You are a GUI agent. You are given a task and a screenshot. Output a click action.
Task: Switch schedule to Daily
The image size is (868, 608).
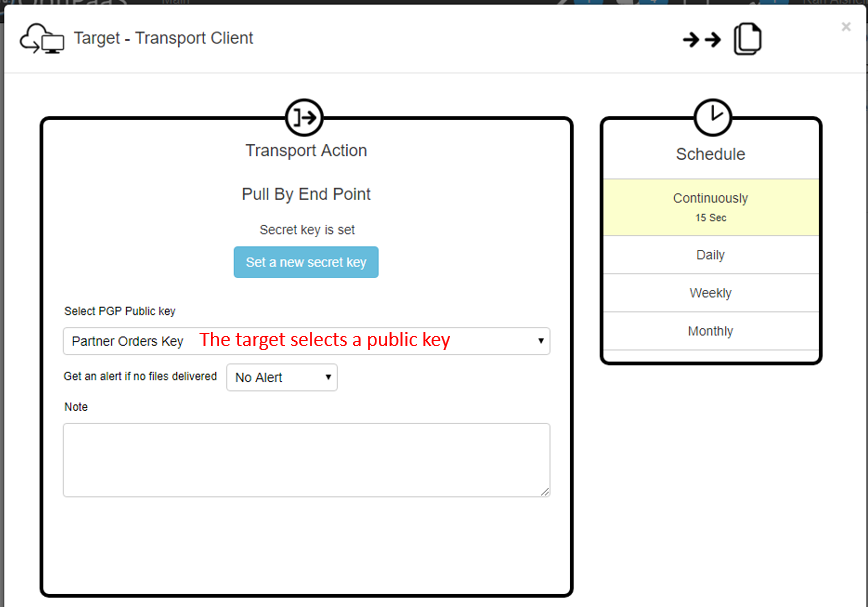click(x=710, y=255)
